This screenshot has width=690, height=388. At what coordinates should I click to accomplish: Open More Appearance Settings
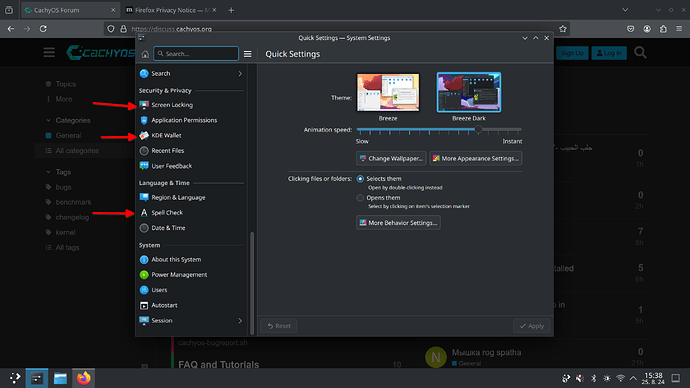pyautogui.click(x=476, y=158)
